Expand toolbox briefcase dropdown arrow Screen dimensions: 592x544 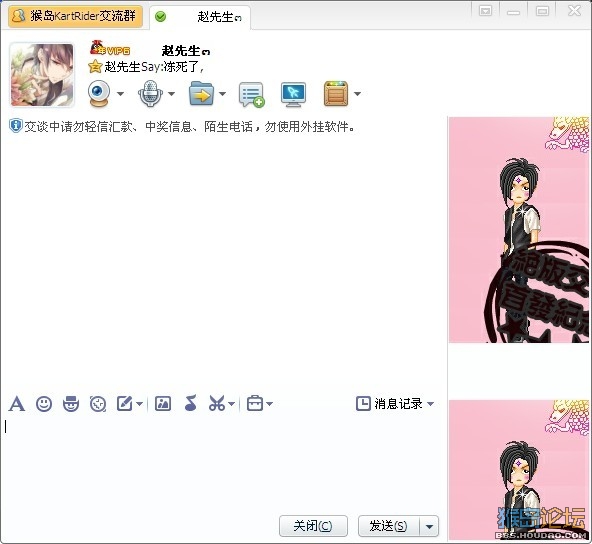click(269, 404)
